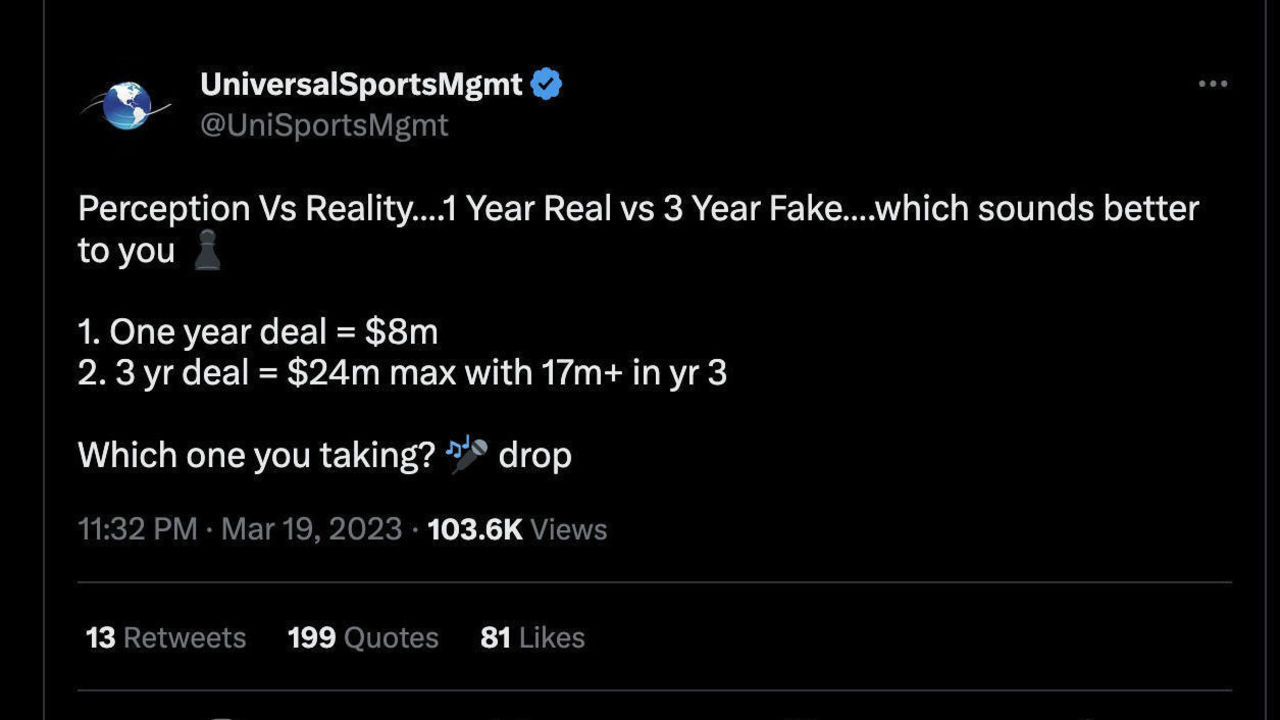The height and width of the screenshot is (720, 1280).
Task: Click the word 'drop' in the tweet
Action: click(535, 455)
